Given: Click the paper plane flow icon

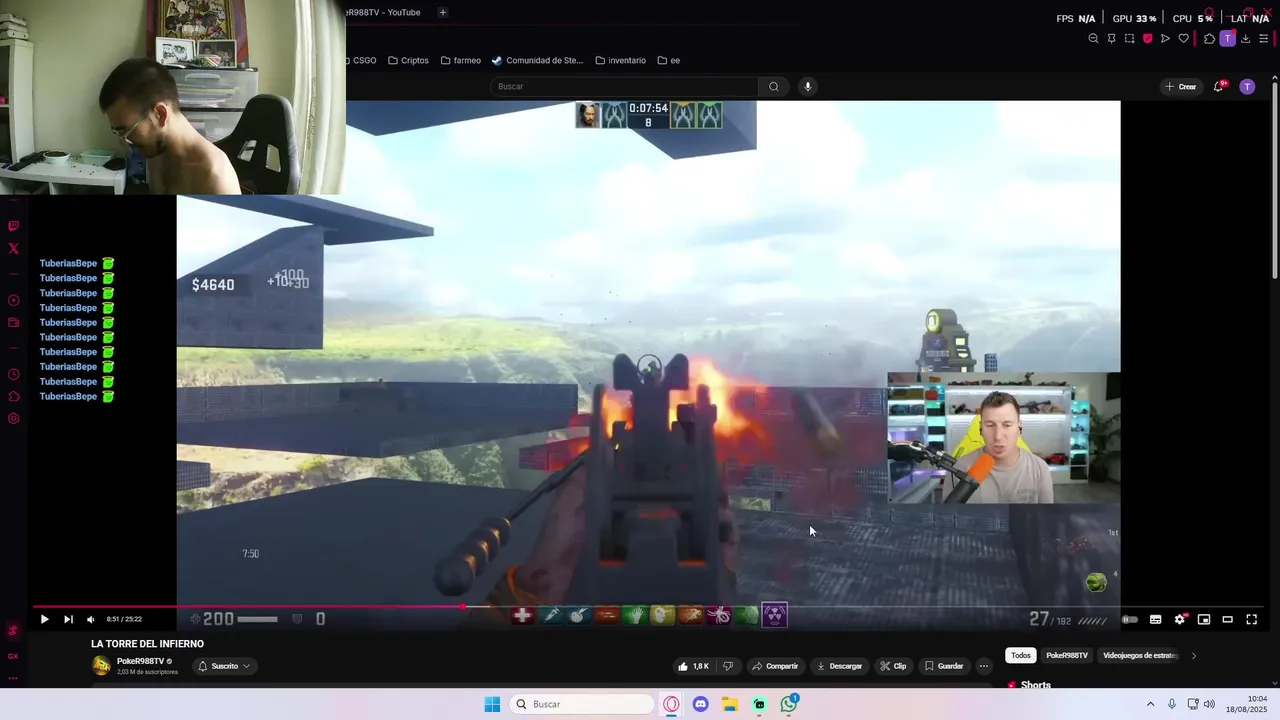Looking at the screenshot, I should (1165, 38).
